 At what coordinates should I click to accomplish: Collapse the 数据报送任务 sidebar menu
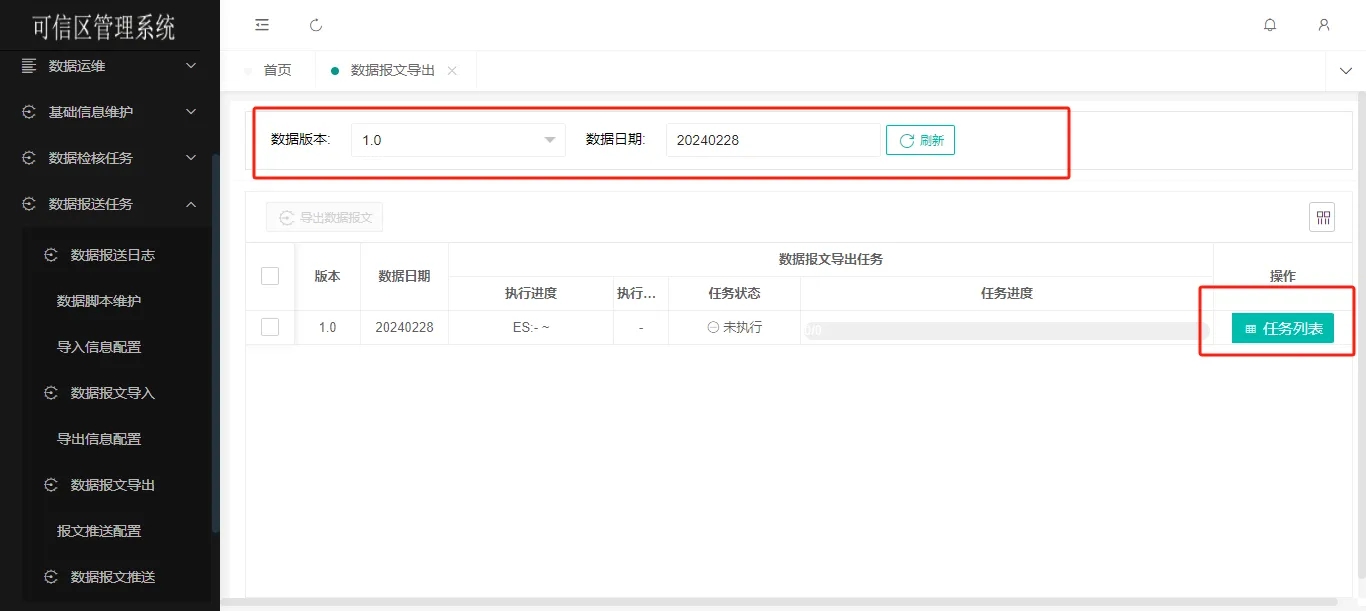click(110, 204)
